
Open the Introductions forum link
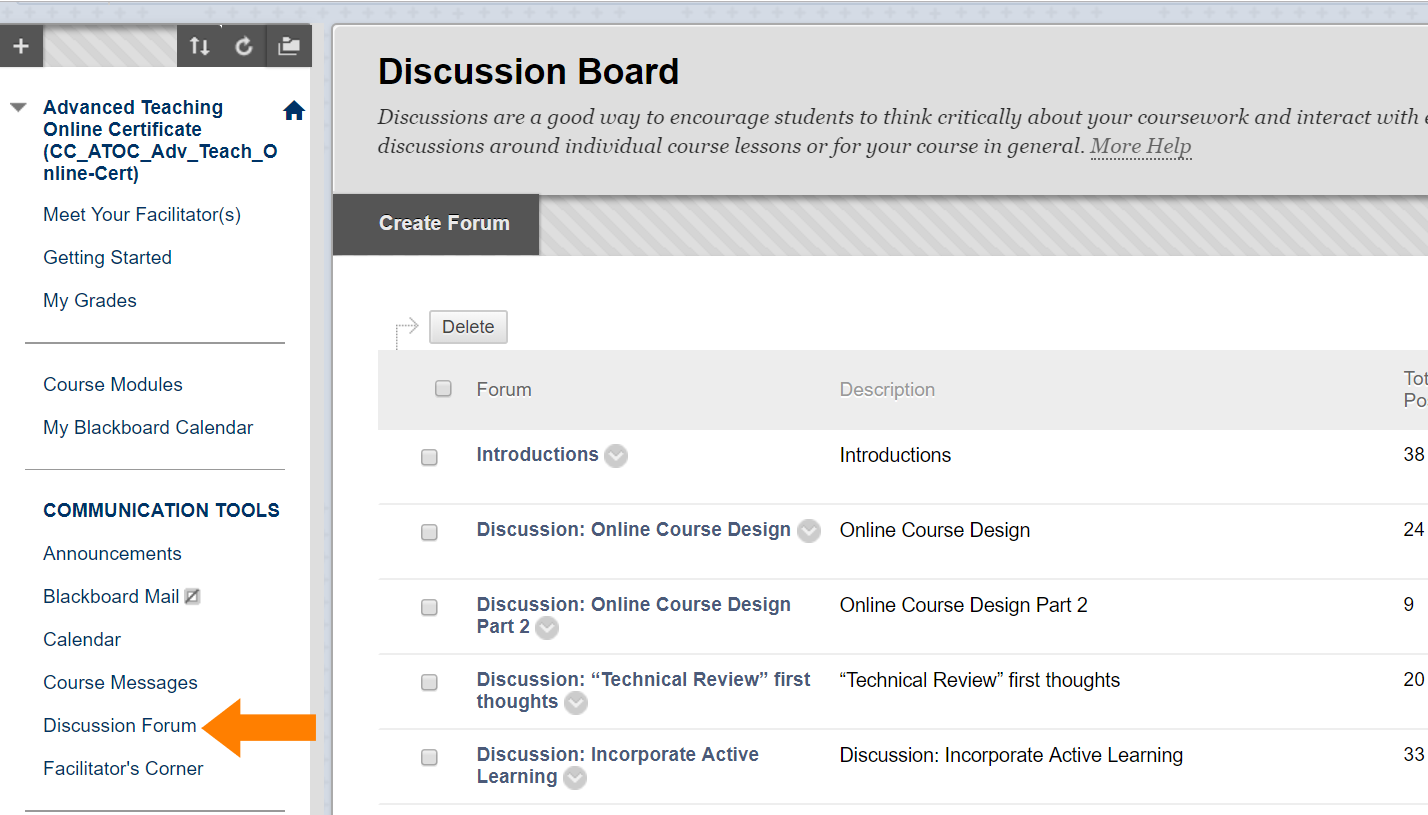(x=537, y=454)
